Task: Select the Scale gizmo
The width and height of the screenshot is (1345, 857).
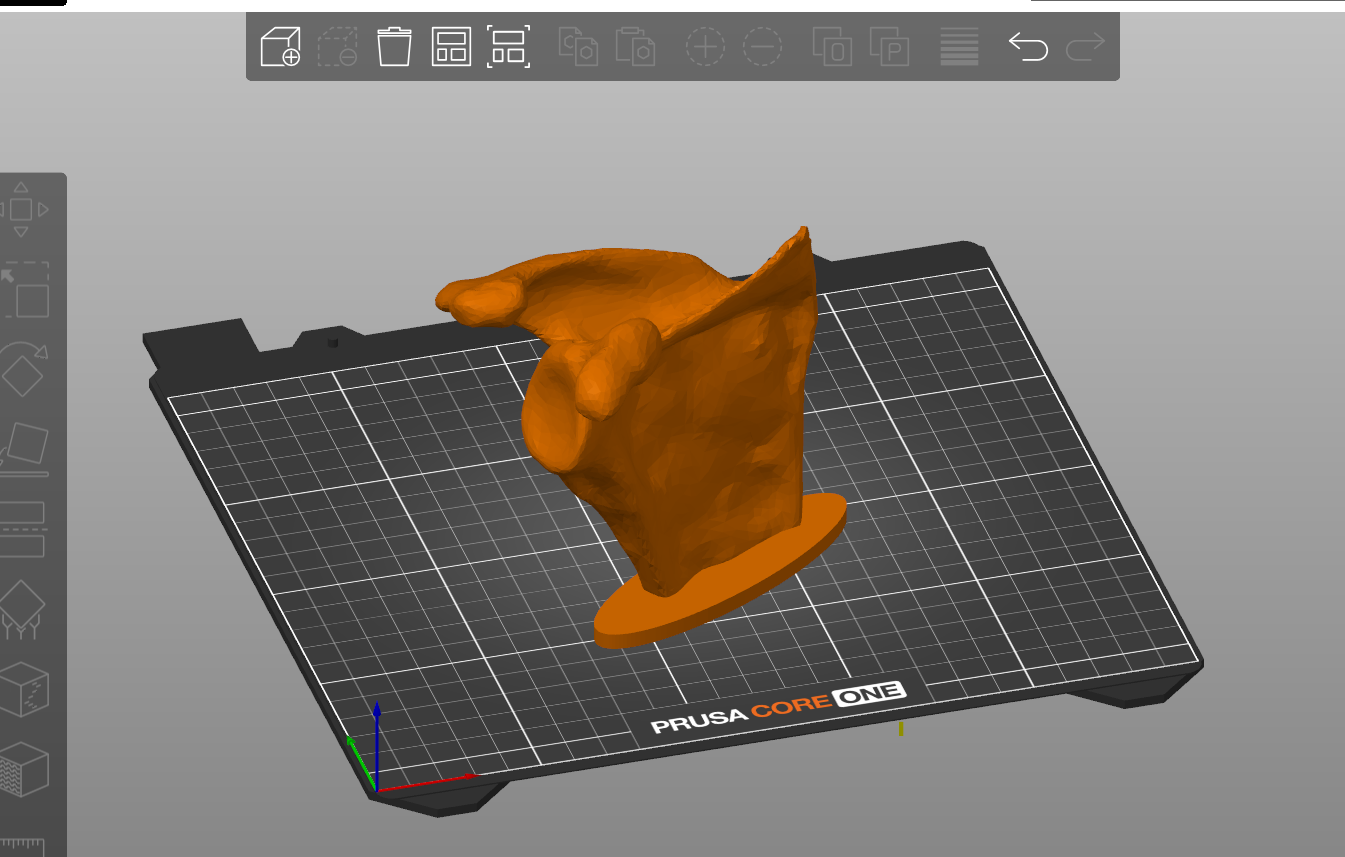Action: click(x=24, y=289)
